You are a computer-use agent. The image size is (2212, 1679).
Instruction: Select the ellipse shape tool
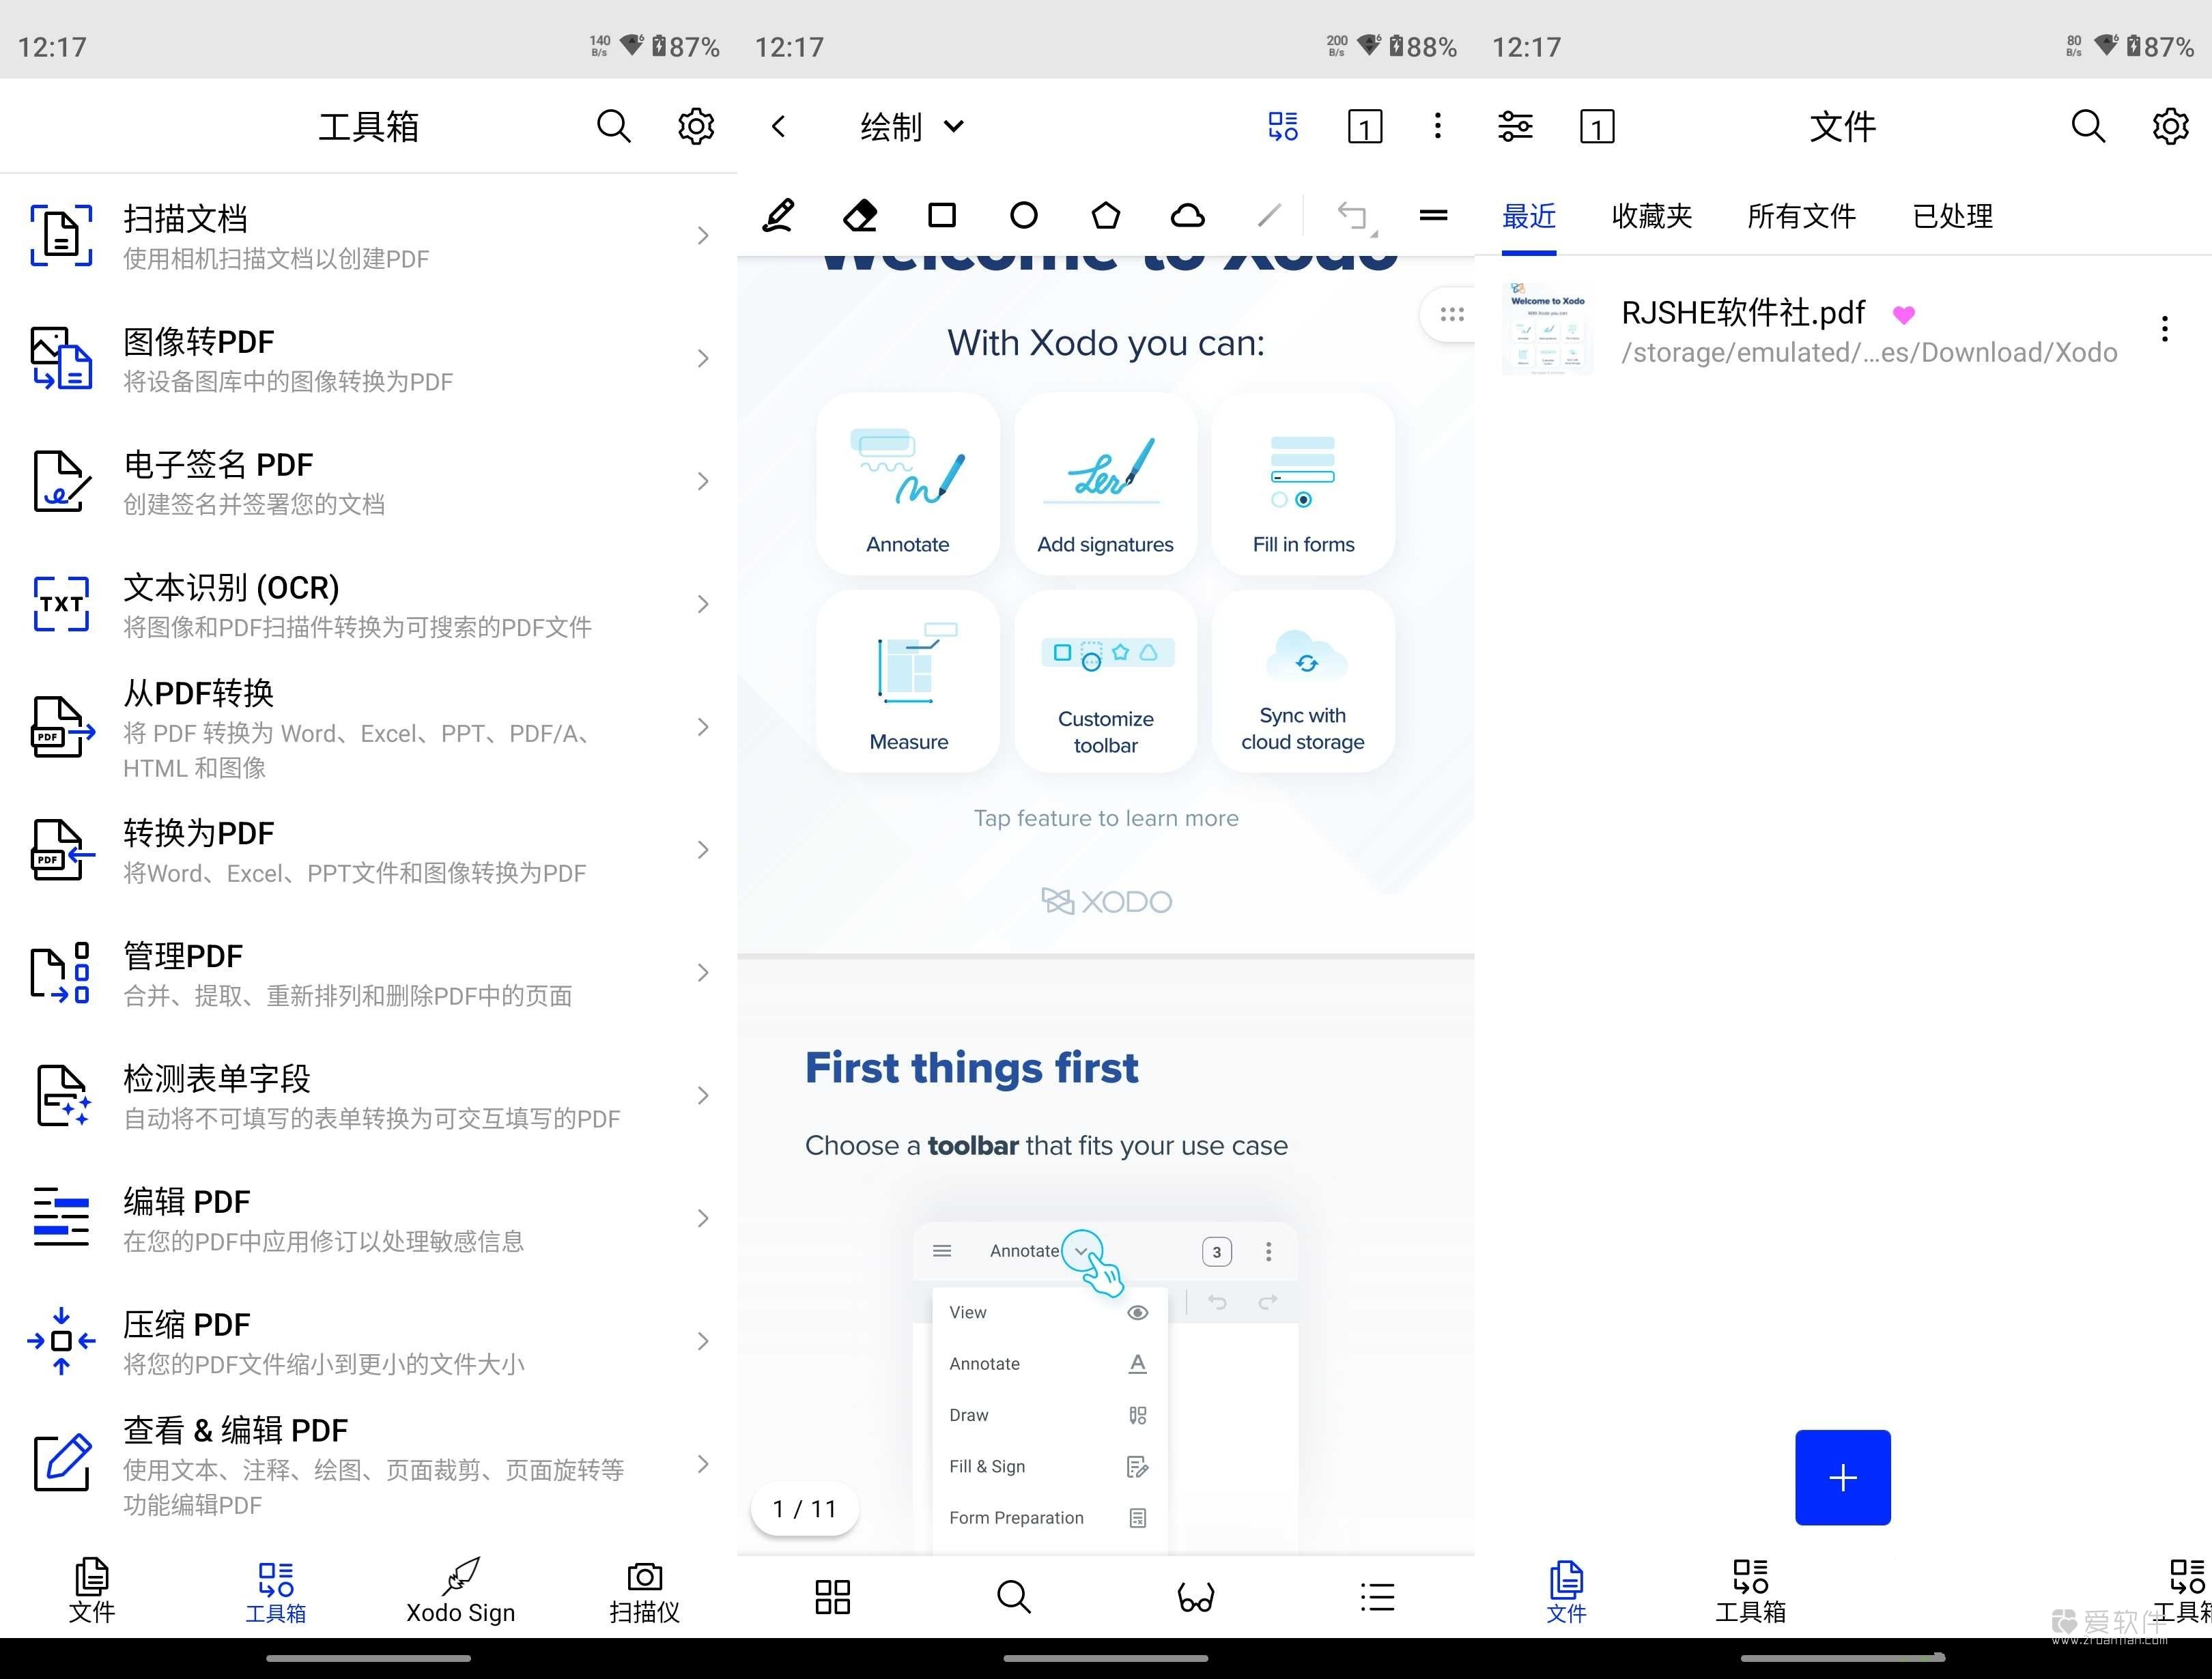coord(1024,215)
